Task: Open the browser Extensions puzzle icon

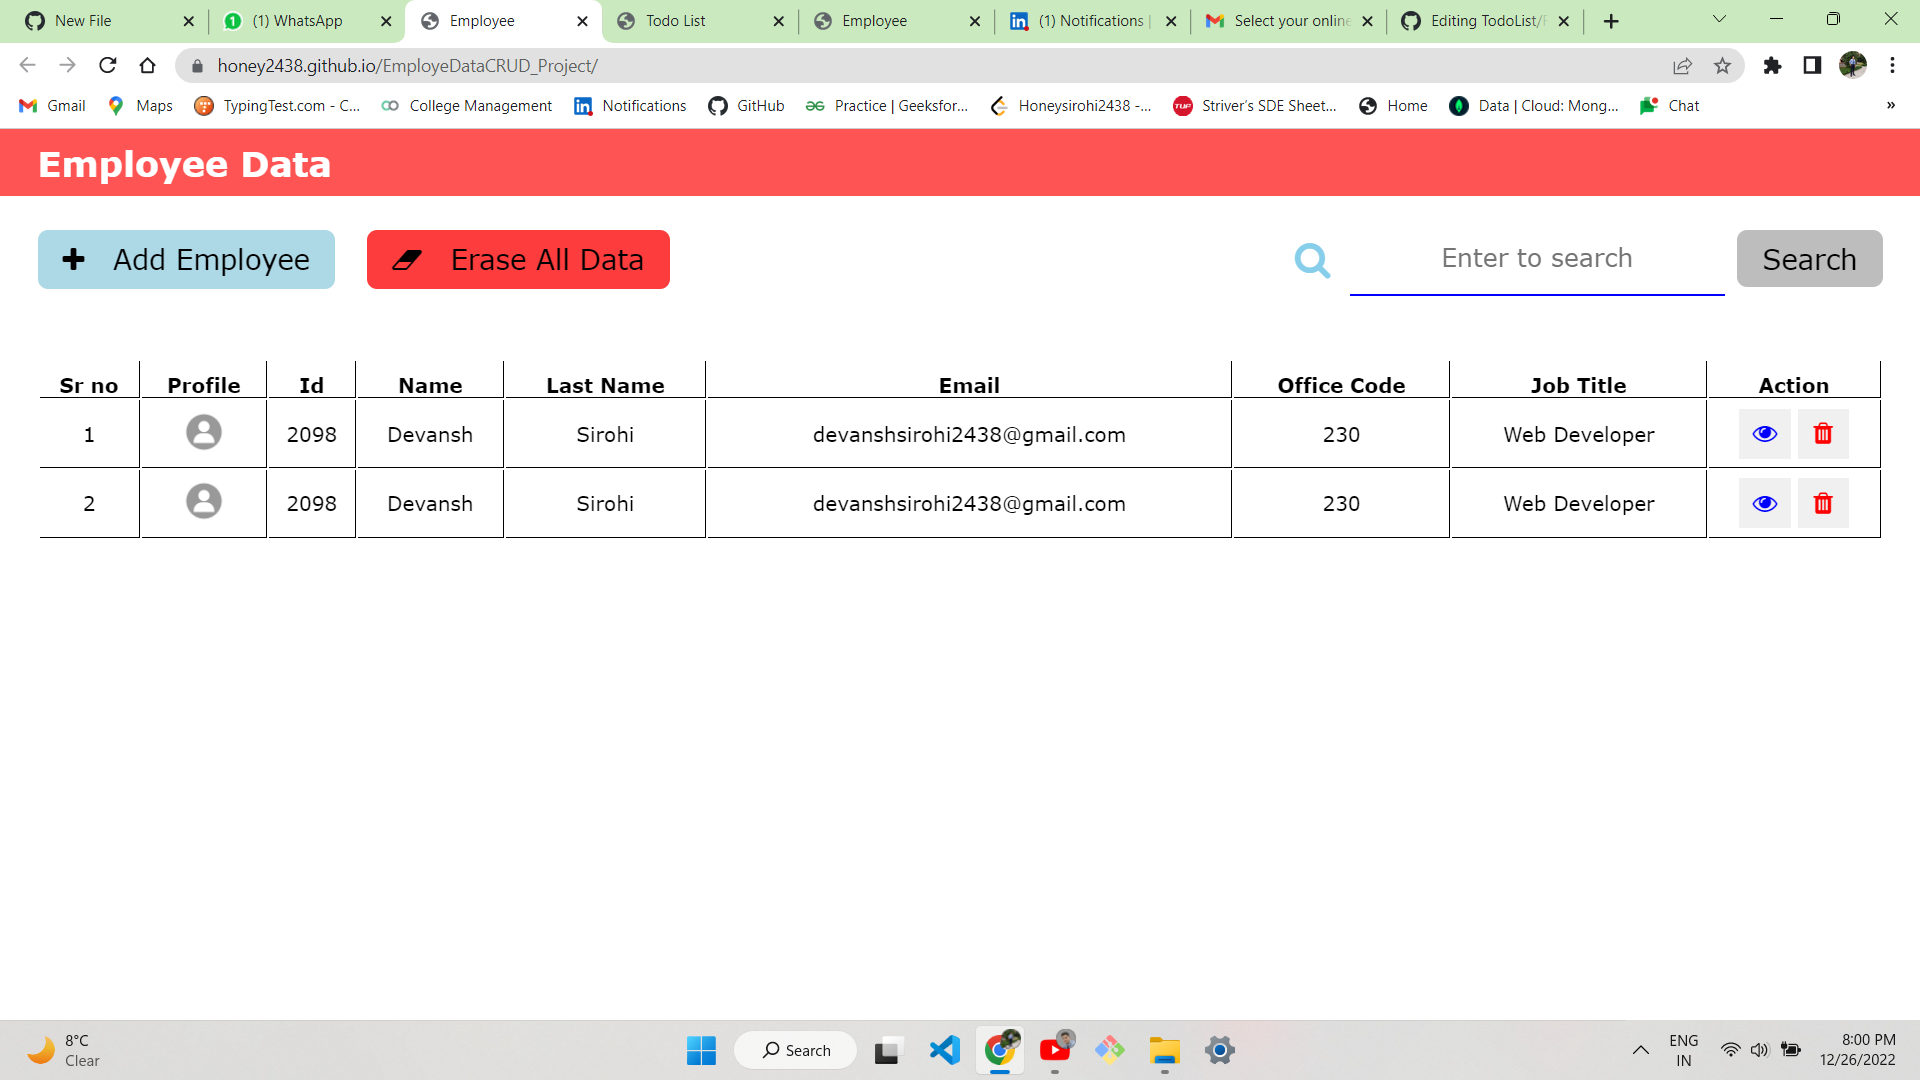Action: (x=1772, y=66)
